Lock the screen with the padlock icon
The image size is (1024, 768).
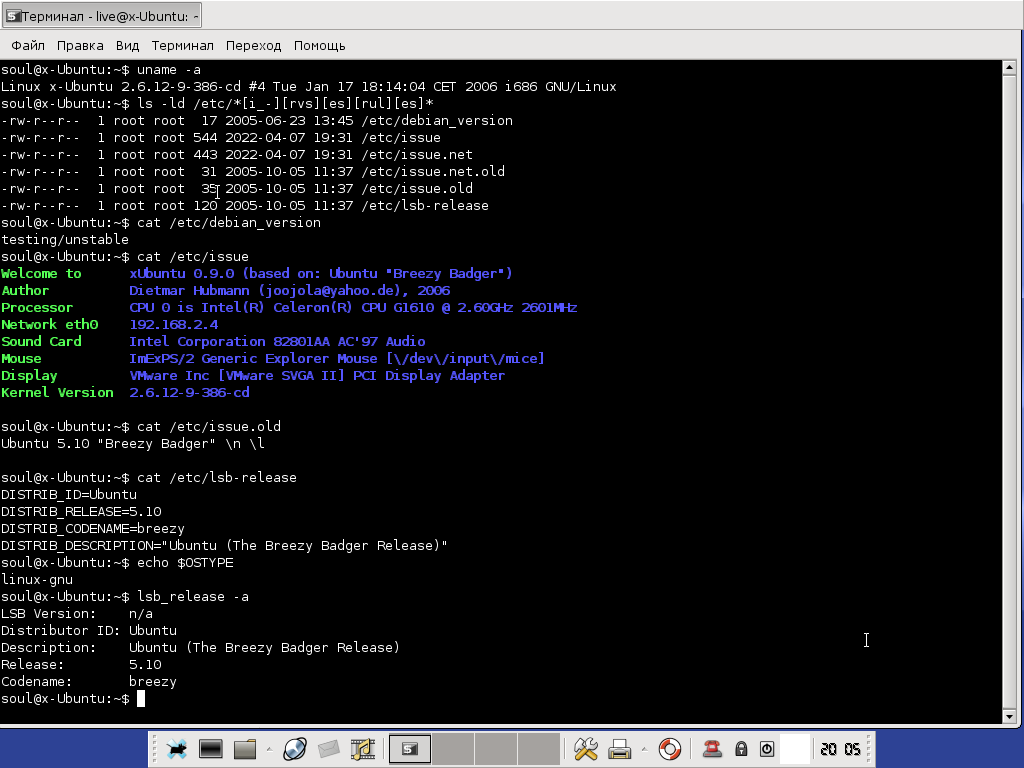[741, 748]
